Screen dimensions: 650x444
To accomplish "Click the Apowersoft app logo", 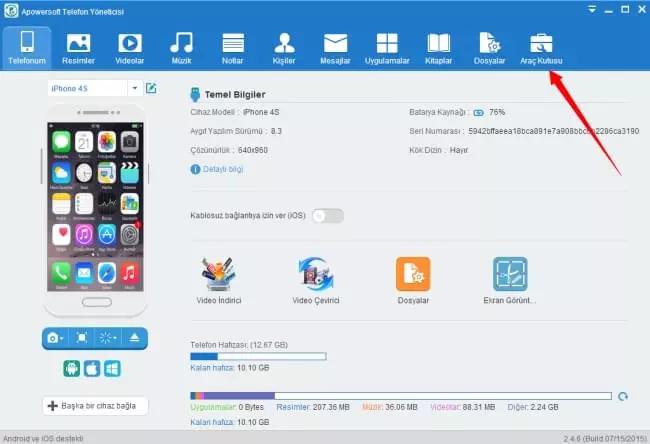I will point(11,11).
